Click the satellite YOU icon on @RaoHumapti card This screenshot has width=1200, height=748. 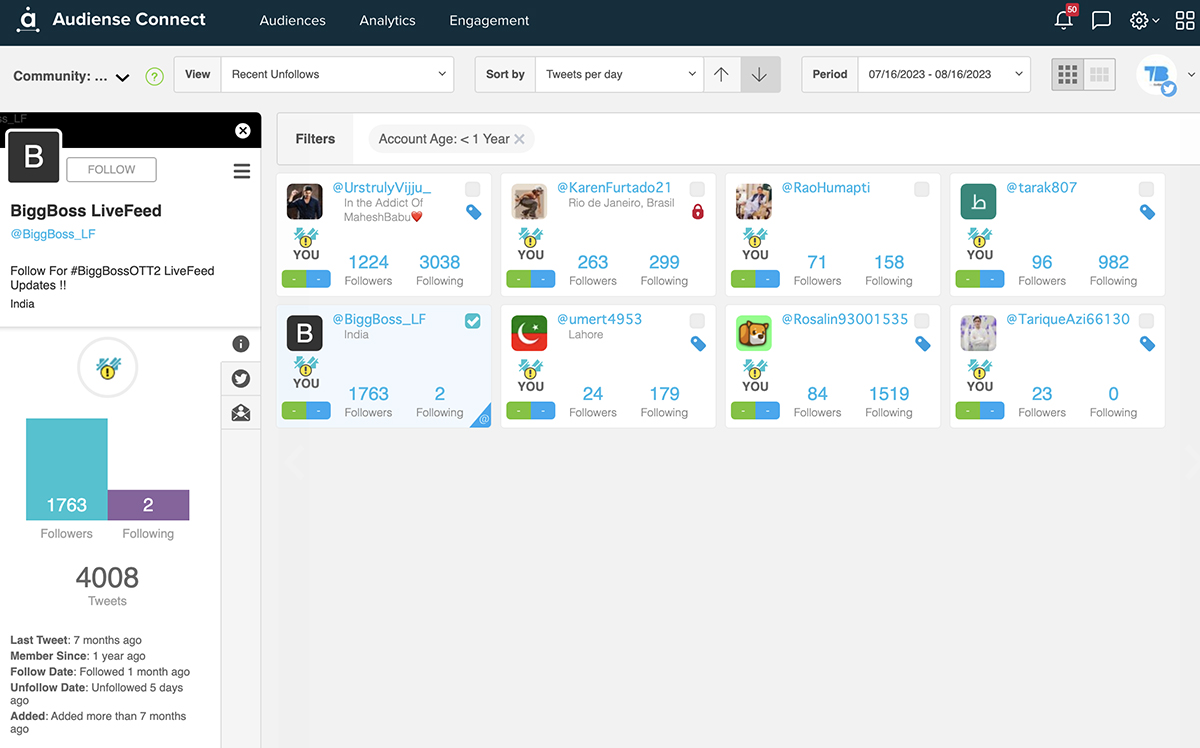755,245
